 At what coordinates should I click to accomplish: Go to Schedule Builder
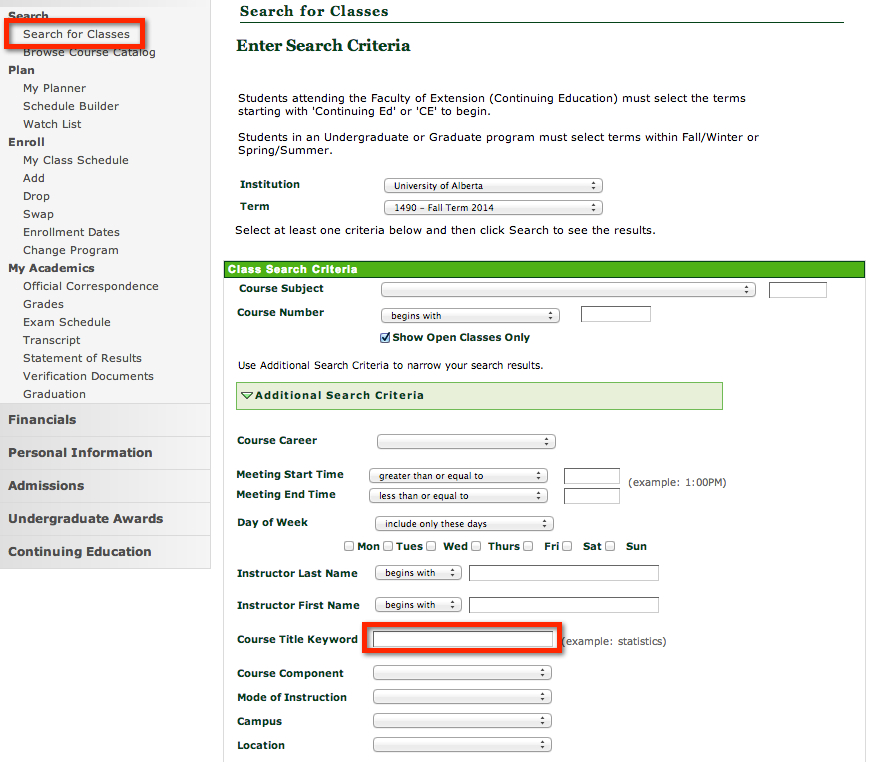[x=71, y=106]
